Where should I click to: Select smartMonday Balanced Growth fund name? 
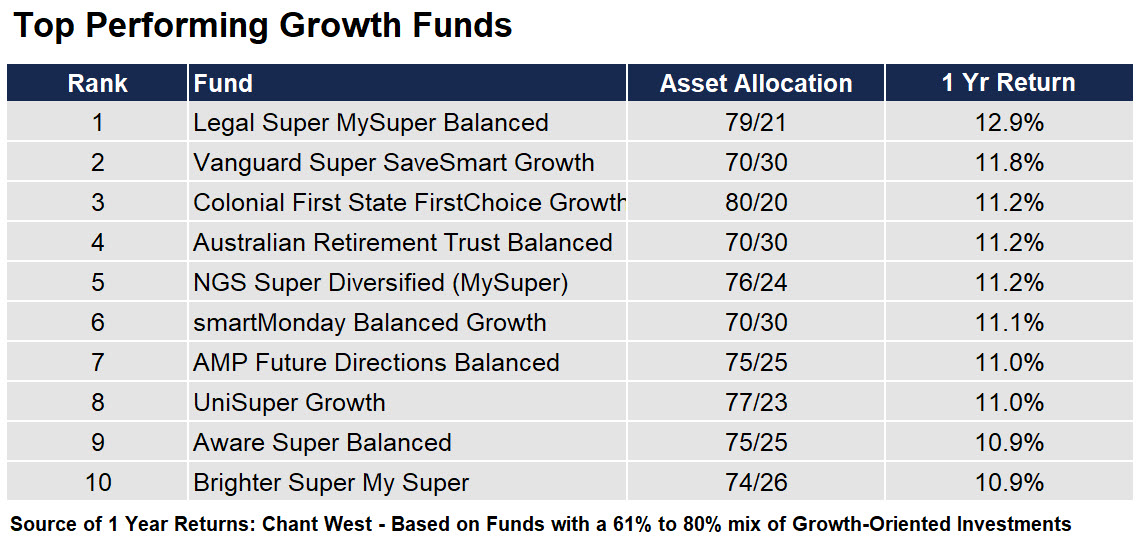(x=369, y=322)
